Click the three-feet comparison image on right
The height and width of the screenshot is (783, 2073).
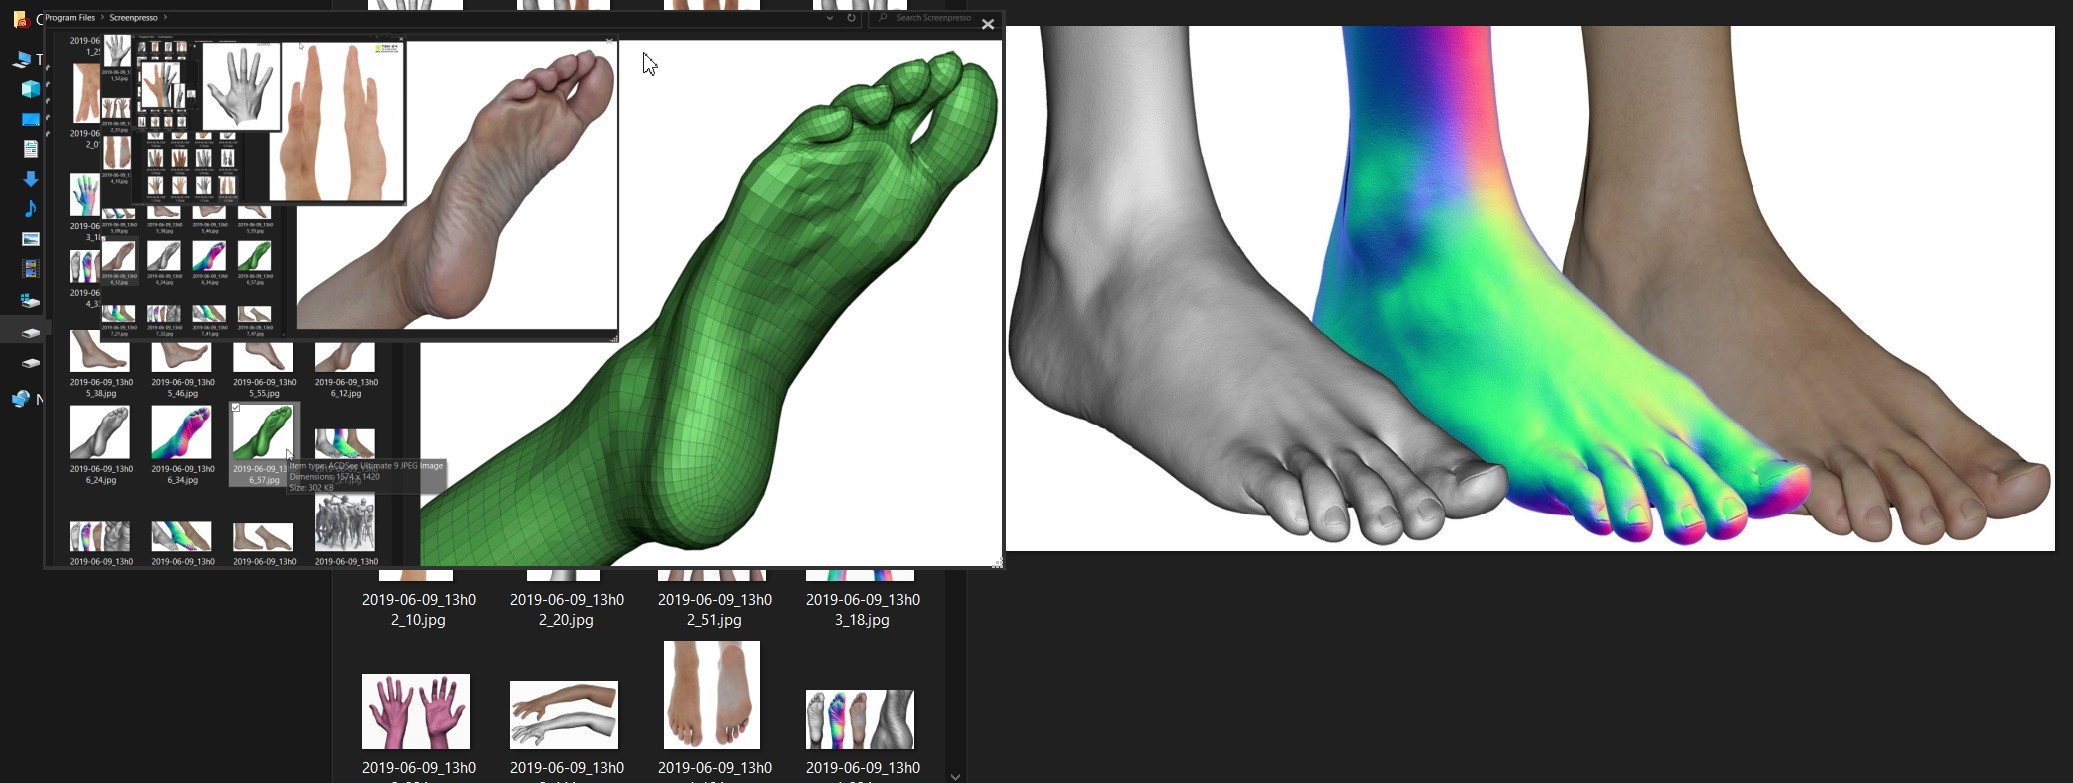pyautogui.click(x=1530, y=288)
